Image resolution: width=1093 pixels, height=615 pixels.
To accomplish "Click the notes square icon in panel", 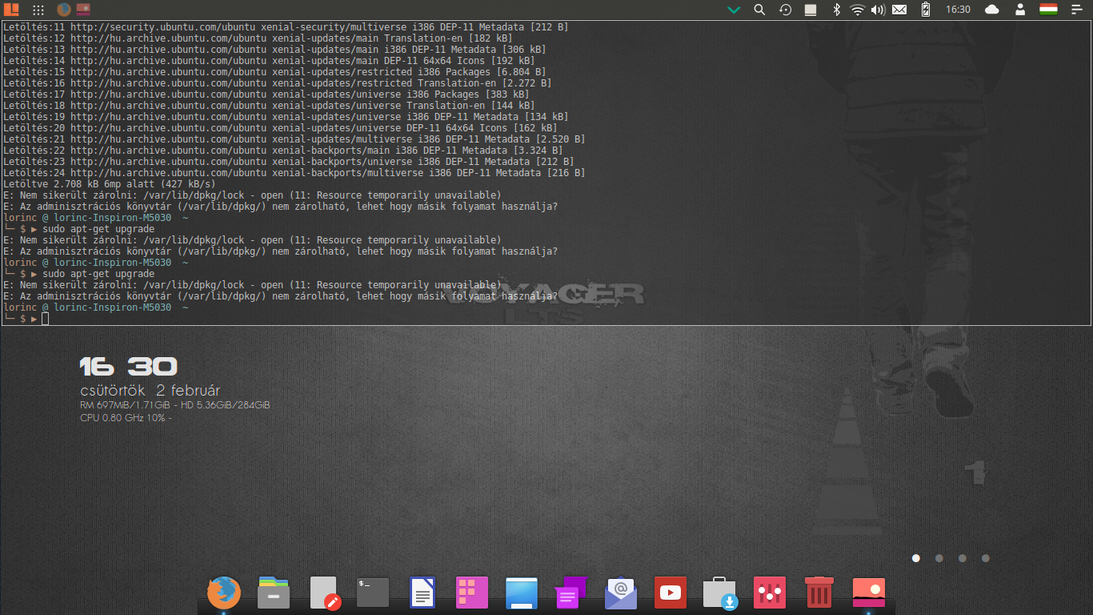I will tap(810, 10).
